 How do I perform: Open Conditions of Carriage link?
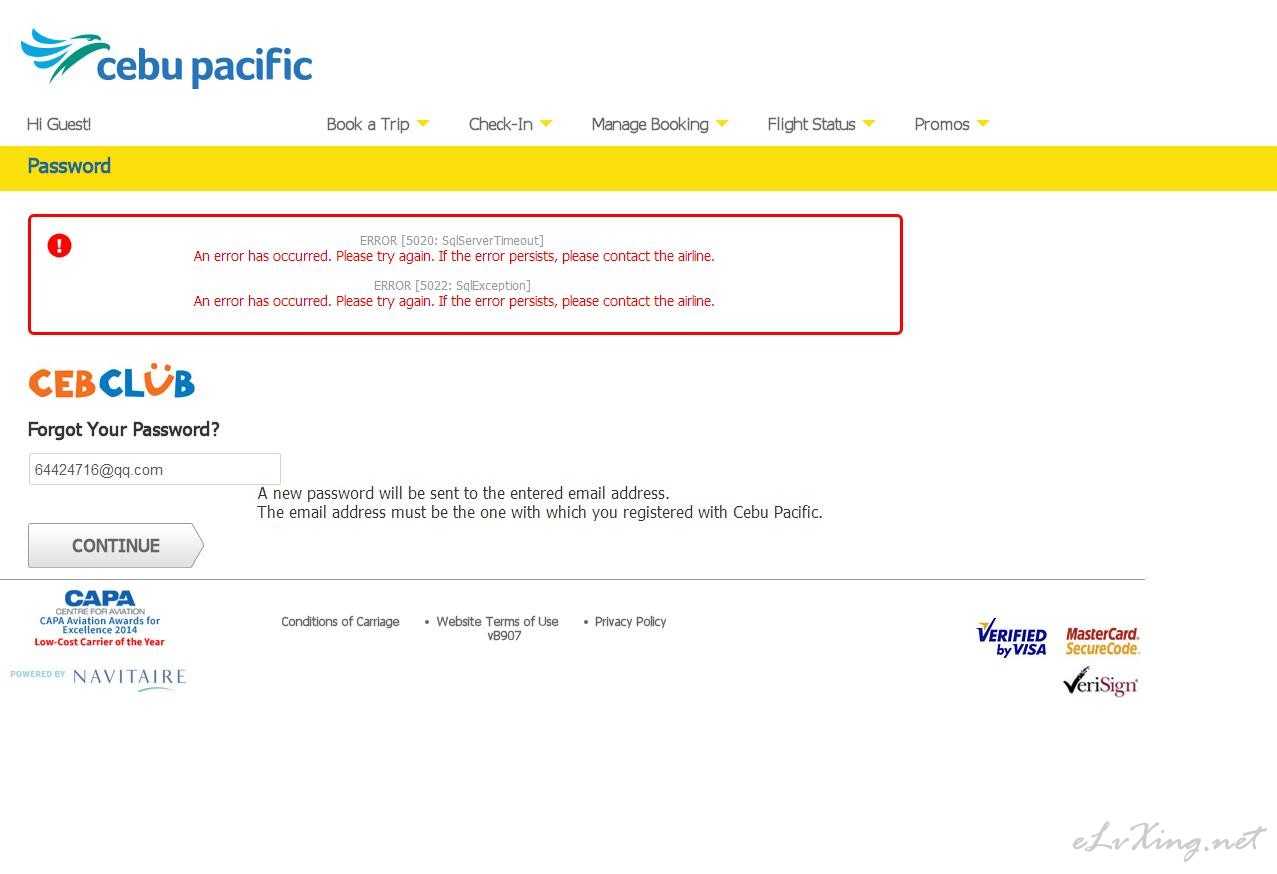pos(340,622)
